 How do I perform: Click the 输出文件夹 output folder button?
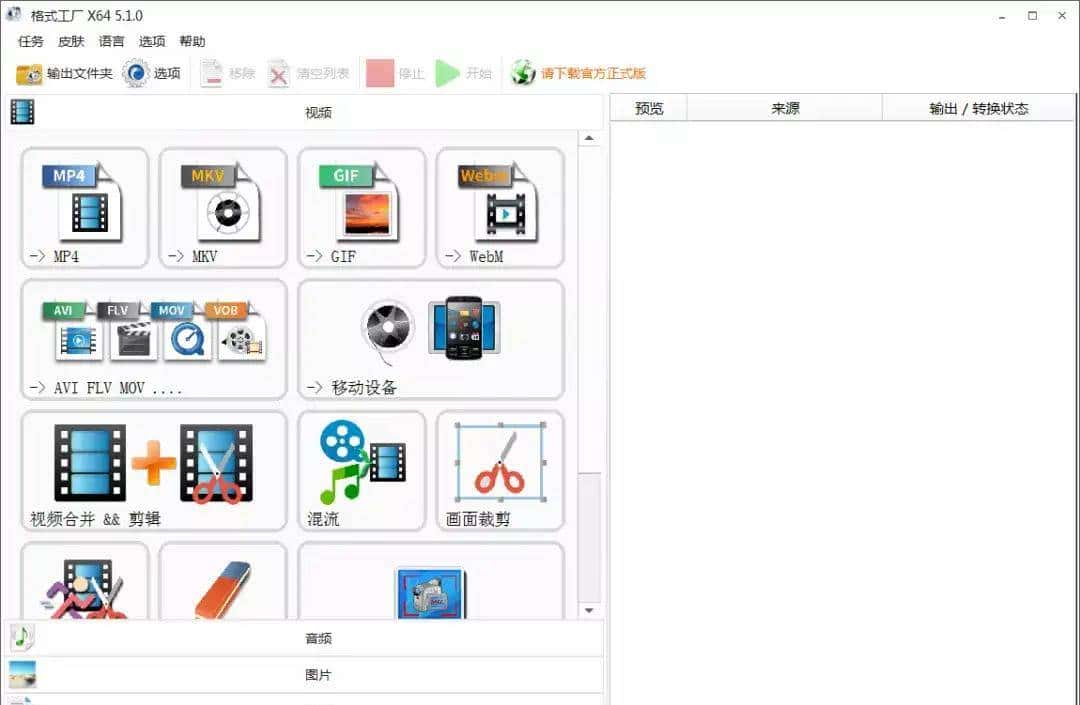pyautogui.click(x=65, y=73)
